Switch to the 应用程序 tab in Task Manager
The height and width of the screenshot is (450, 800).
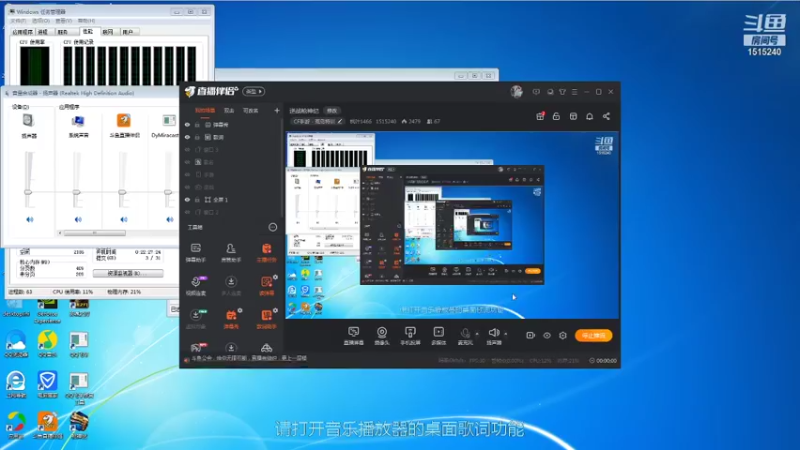22,32
